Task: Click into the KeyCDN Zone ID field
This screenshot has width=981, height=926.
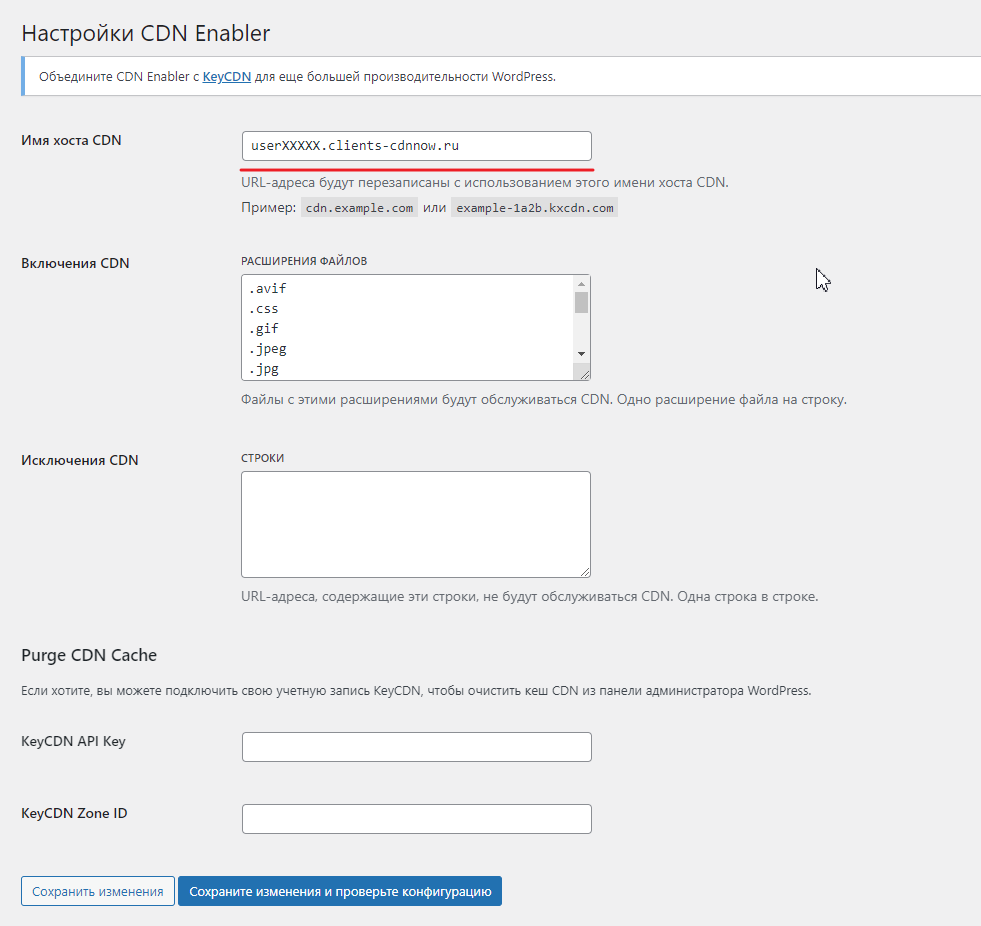Action: [416, 819]
